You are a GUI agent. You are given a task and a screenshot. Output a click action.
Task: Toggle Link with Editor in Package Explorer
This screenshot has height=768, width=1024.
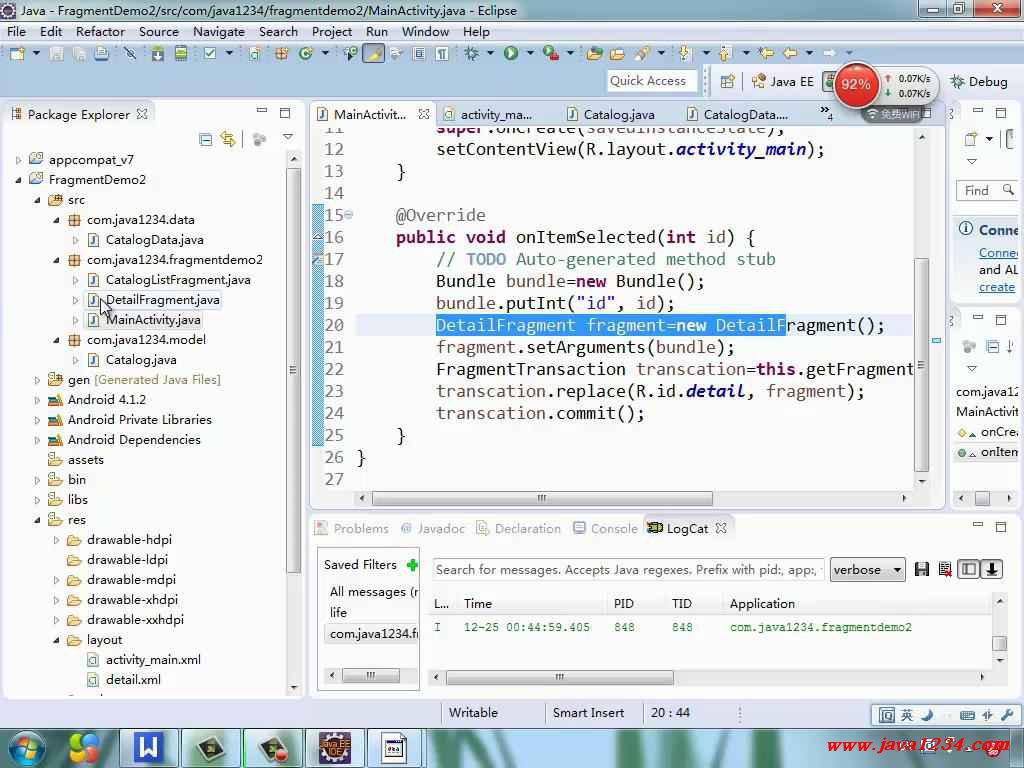[x=228, y=139]
